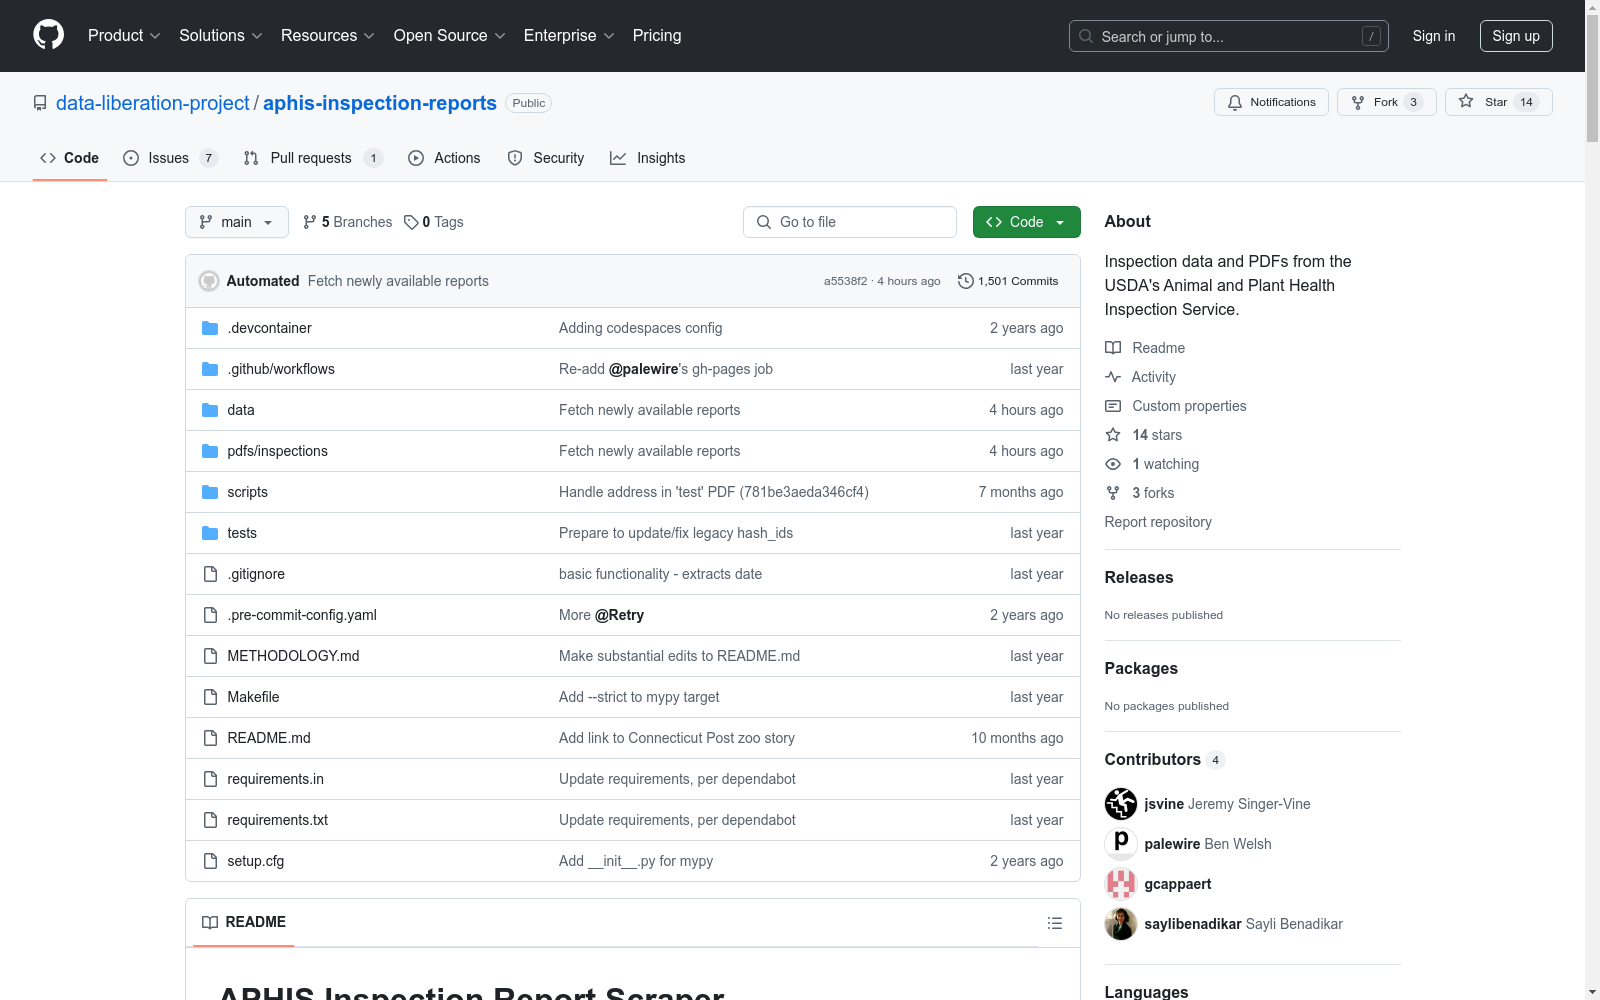Viewport: 1600px width, 1000px height.
Task: Click the Report repository link
Action: (1158, 522)
